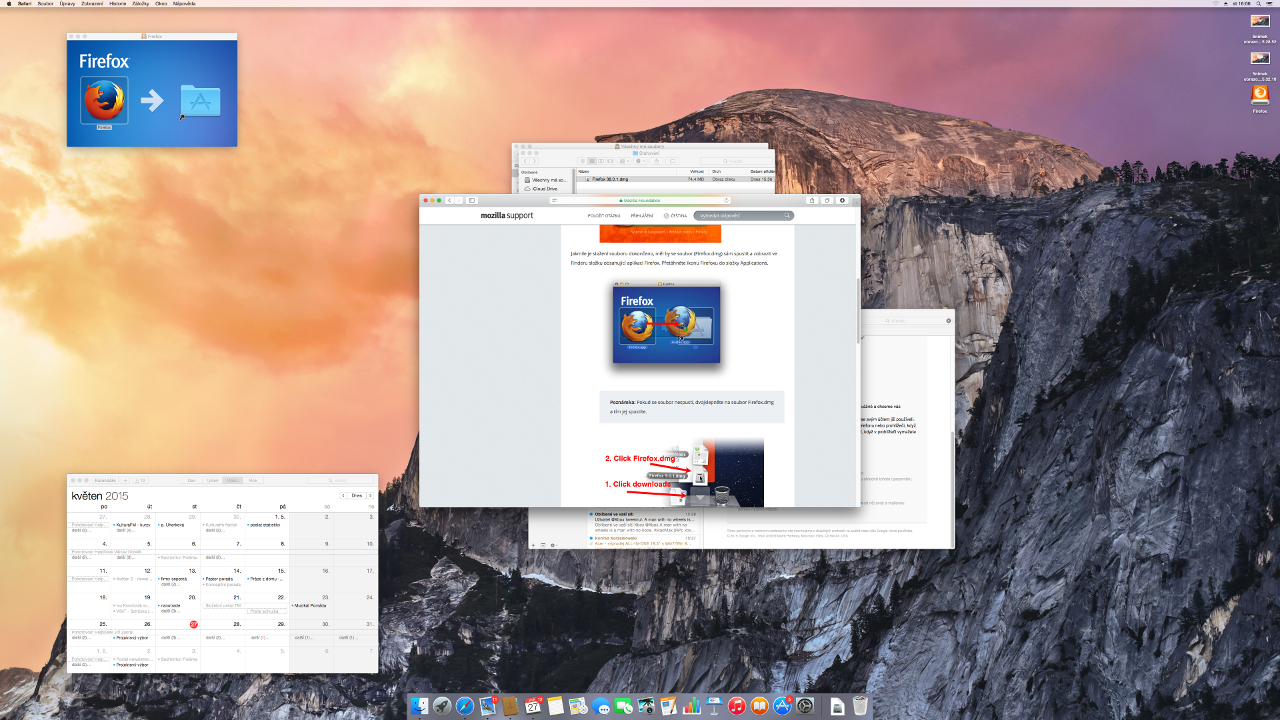1280x720 pixels.
Task: Open the Notes app in the Dock
Action: point(555,705)
